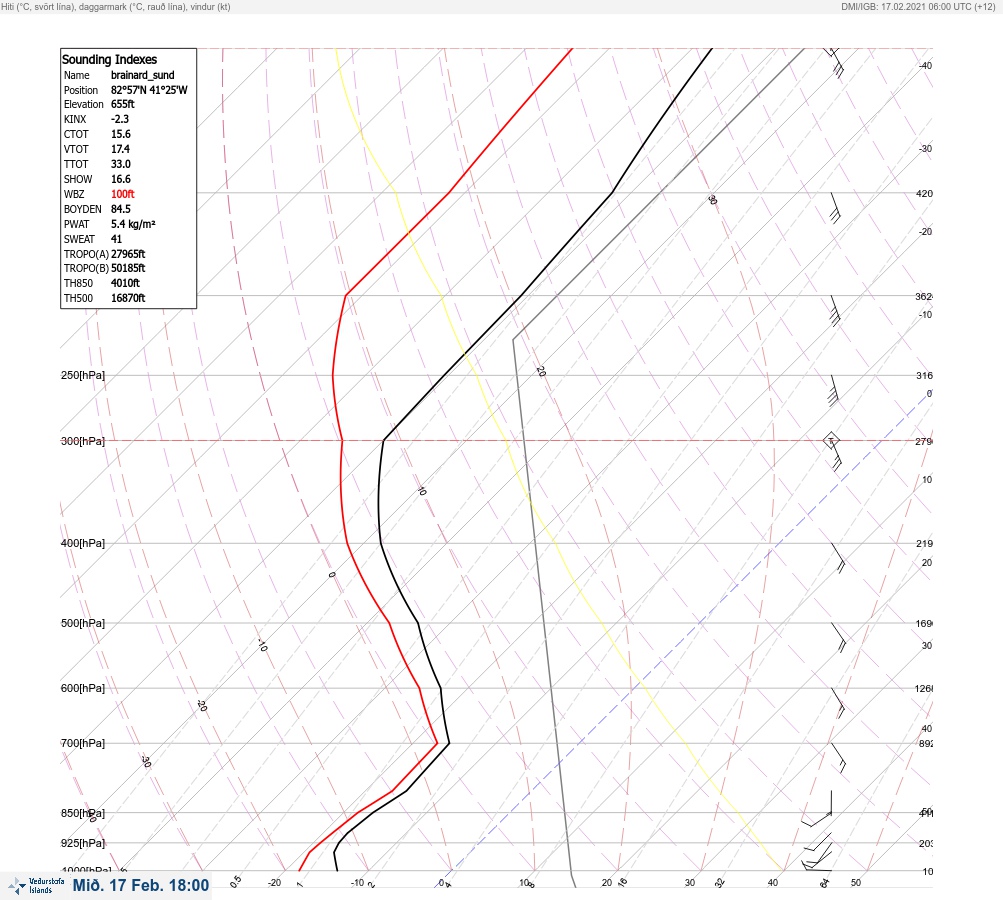
Task: Click the temperature axis label 40
Action: click(x=773, y=883)
